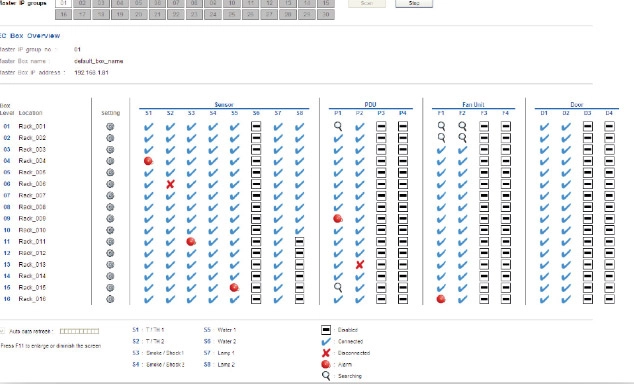Viewport: 634px width, 384px height.
Task: Click the S7 connected checkmark on Rack_010
Action: pos(278,230)
